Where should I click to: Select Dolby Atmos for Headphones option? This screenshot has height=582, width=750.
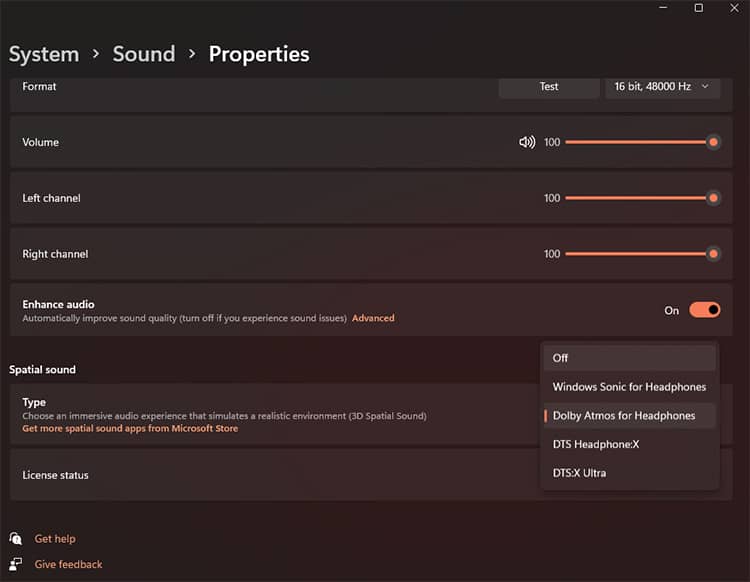click(x=629, y=416)
